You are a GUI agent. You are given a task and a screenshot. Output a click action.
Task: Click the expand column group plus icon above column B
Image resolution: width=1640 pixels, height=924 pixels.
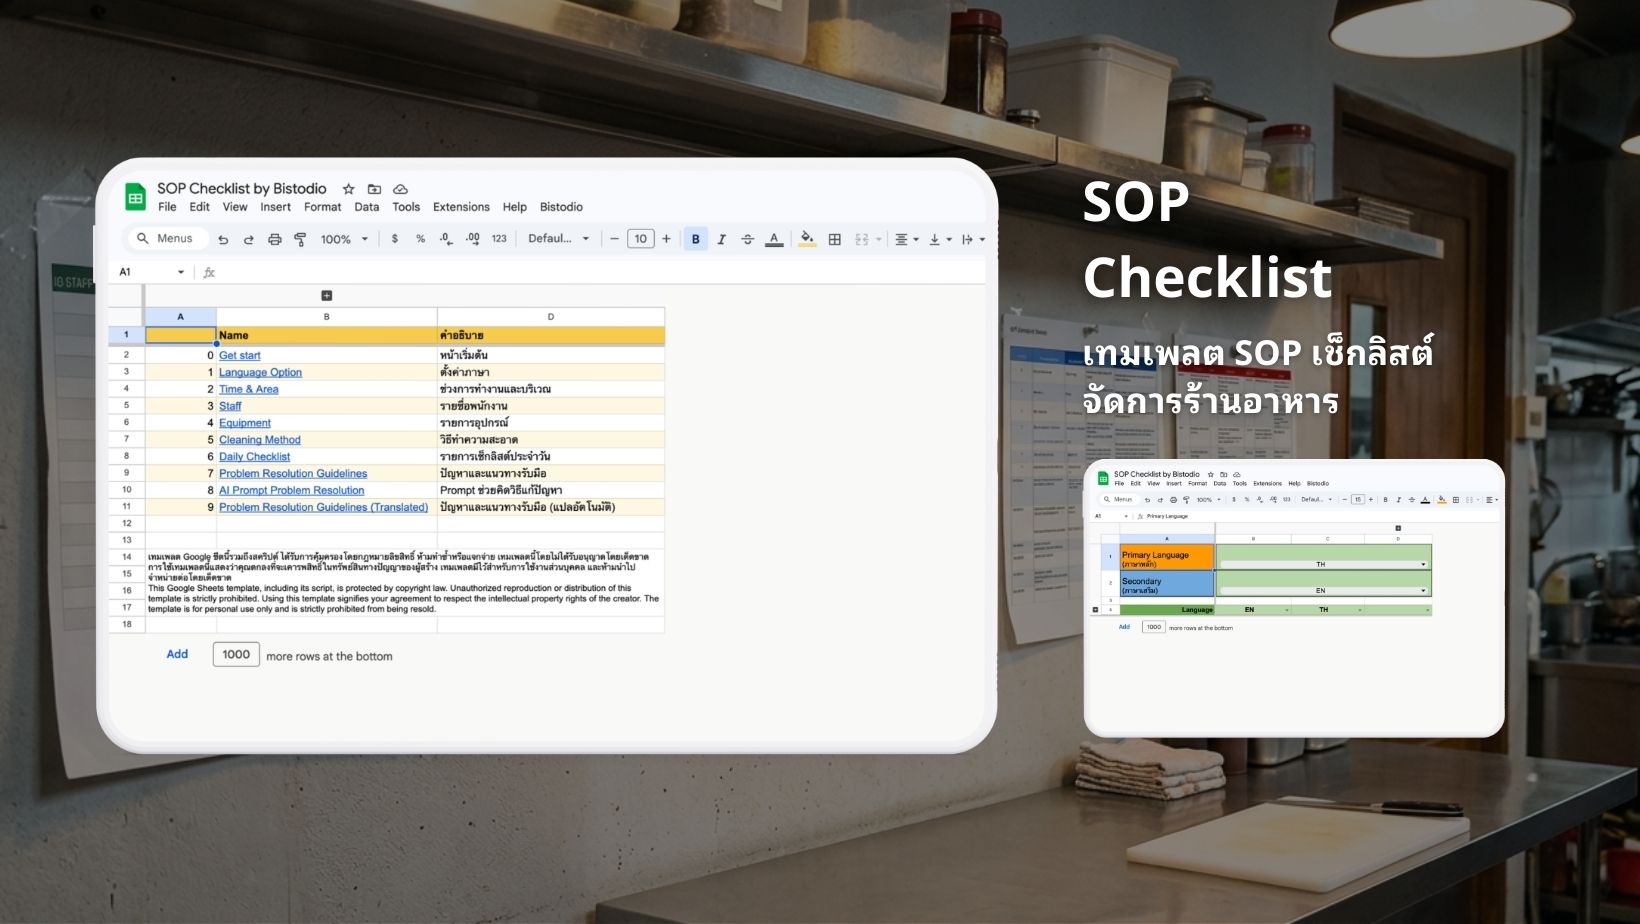point(326,295)
